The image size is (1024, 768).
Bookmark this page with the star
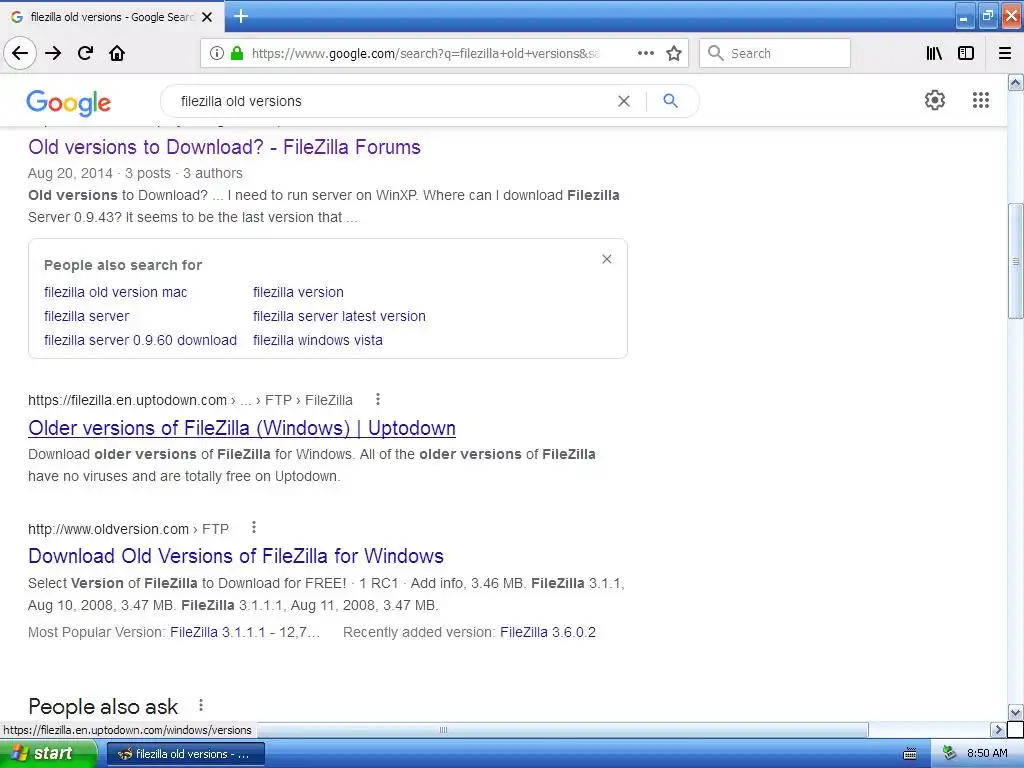pos(674,54)
